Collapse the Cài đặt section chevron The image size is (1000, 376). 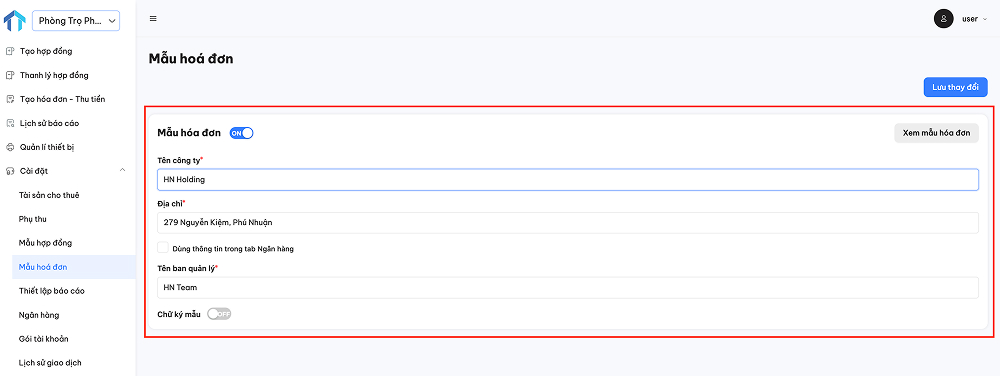point(123,170)
